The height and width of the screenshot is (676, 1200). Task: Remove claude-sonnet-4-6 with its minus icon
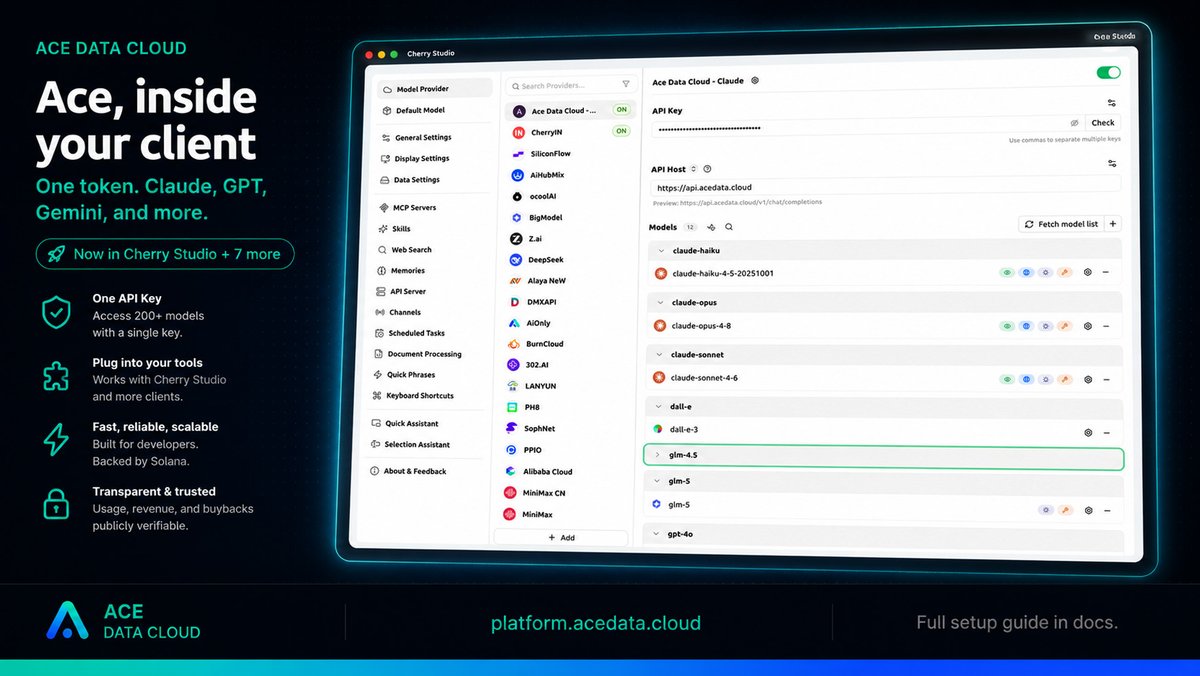point(1106,379)
